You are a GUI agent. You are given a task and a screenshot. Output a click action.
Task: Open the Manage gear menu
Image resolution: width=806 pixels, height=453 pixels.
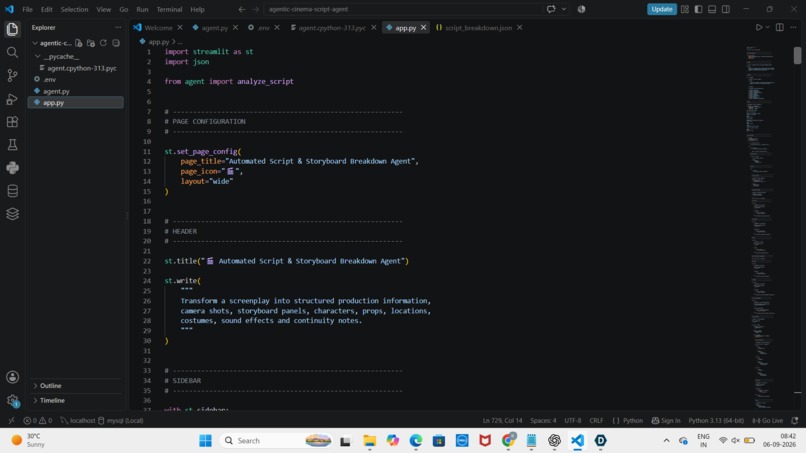click(x=12, y=400)
